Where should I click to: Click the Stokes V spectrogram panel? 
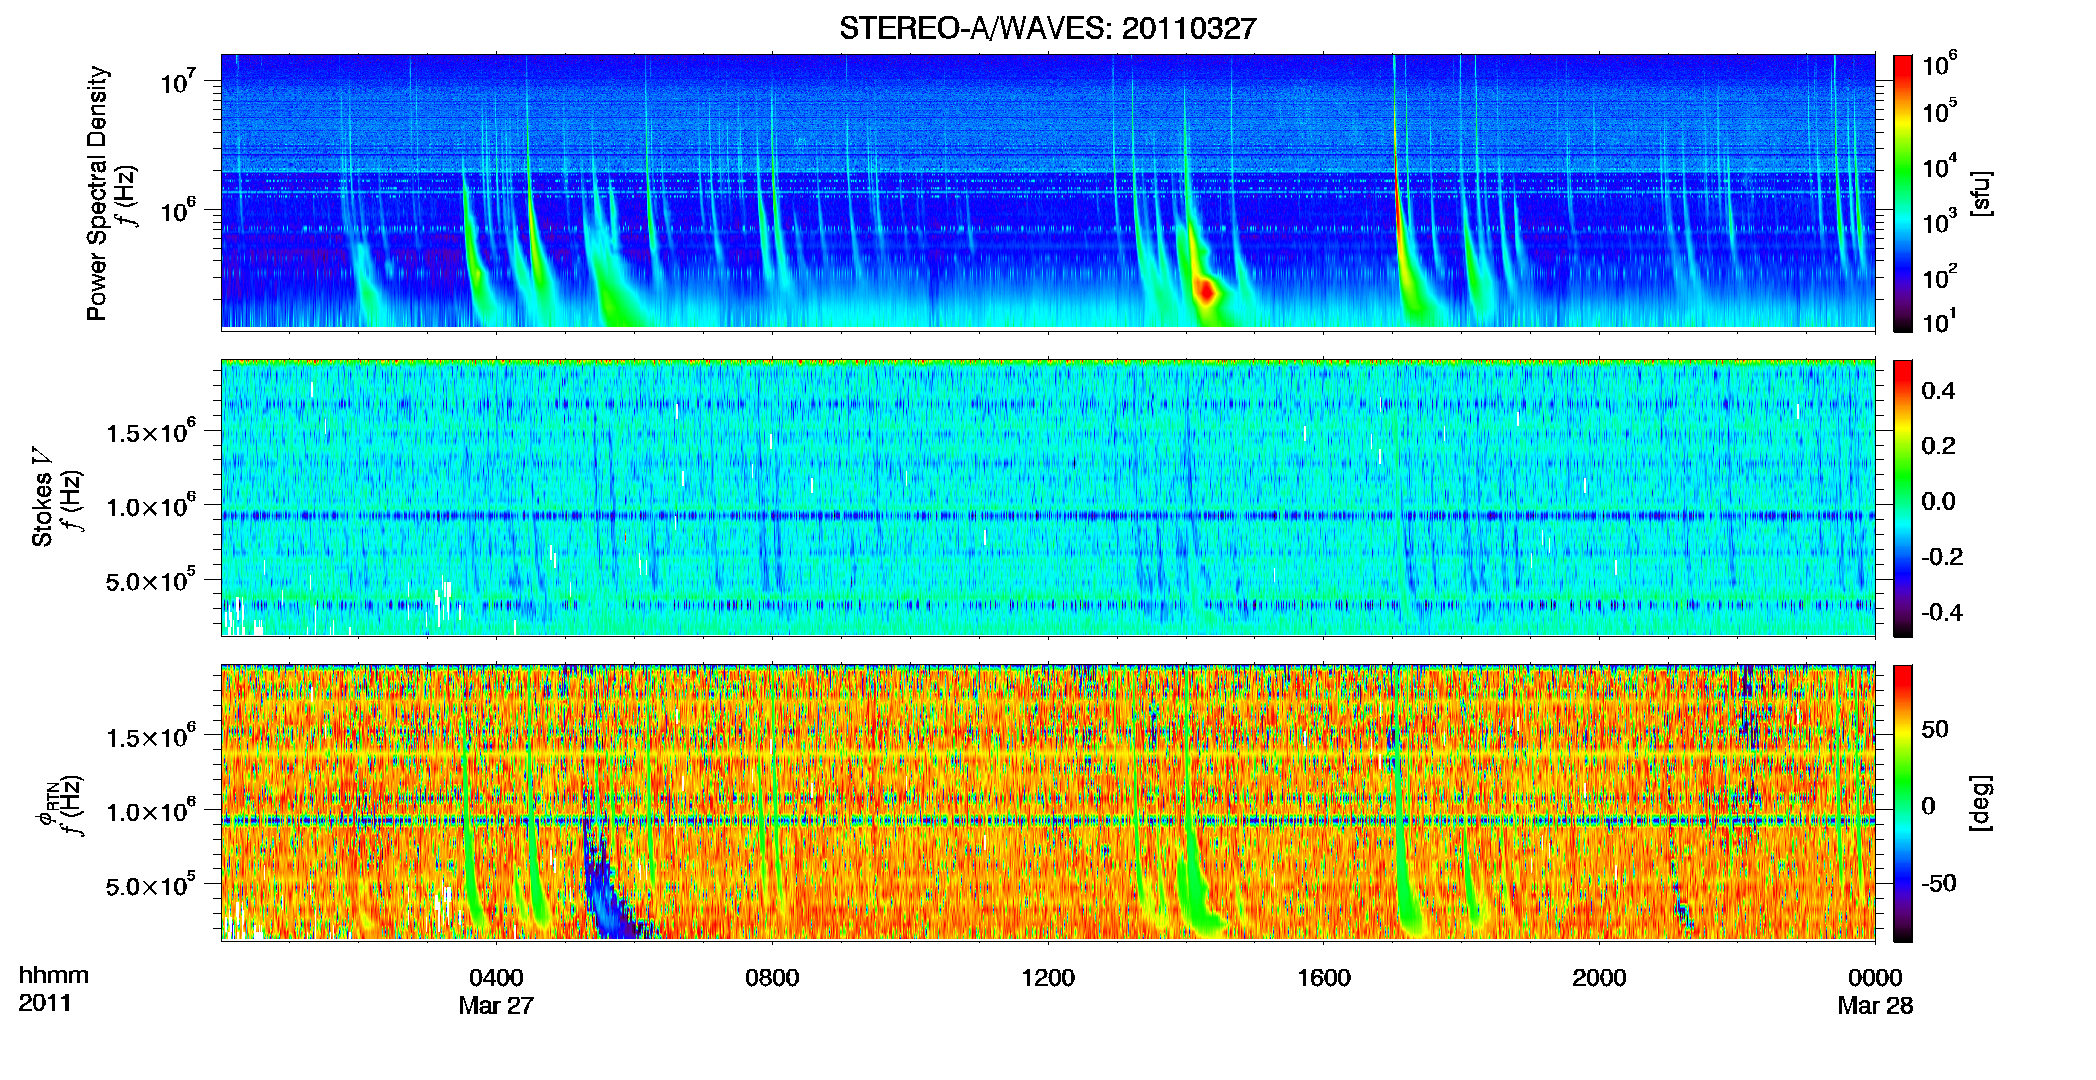(x=1048, y=498)
